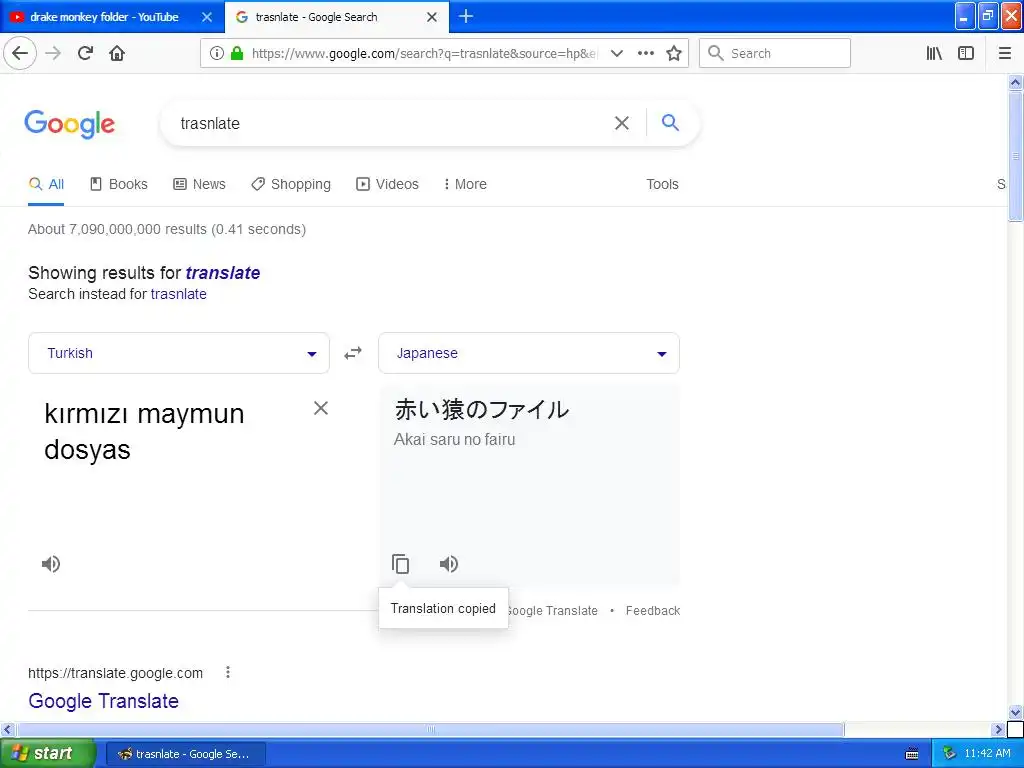Image resolution: width=1024 pixels, height=768 pixels.
Task: Click the Feedback link under translator
Action: click(x=652, y=611)
